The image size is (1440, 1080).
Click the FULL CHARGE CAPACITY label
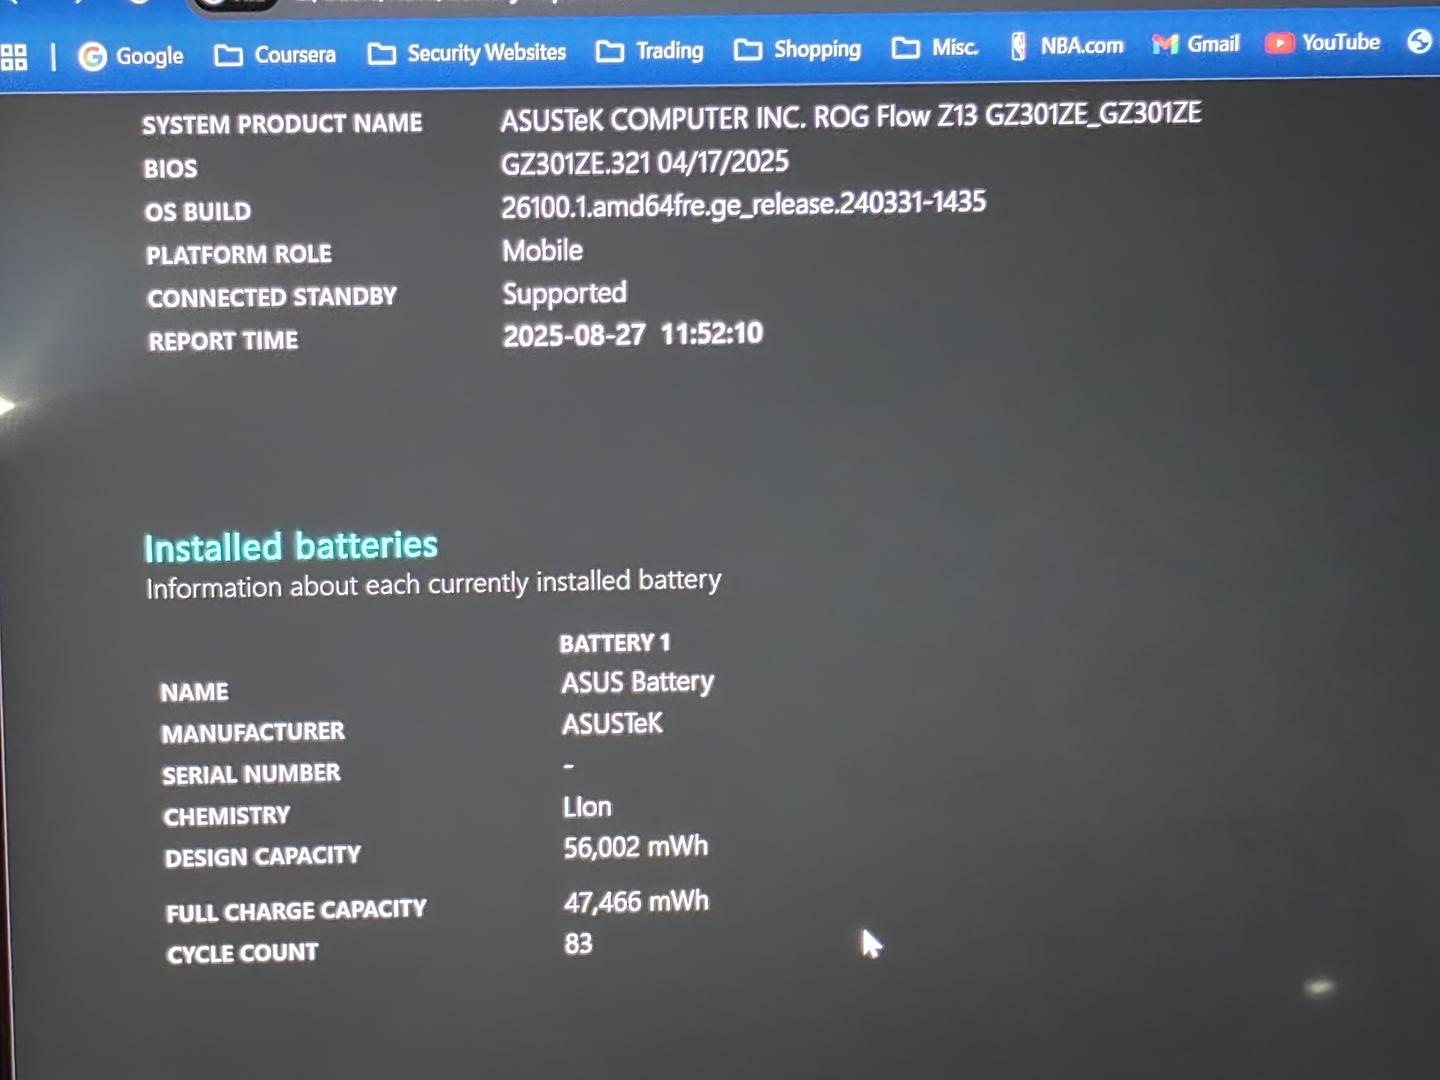pyautogui.click(x=296, y=911)
